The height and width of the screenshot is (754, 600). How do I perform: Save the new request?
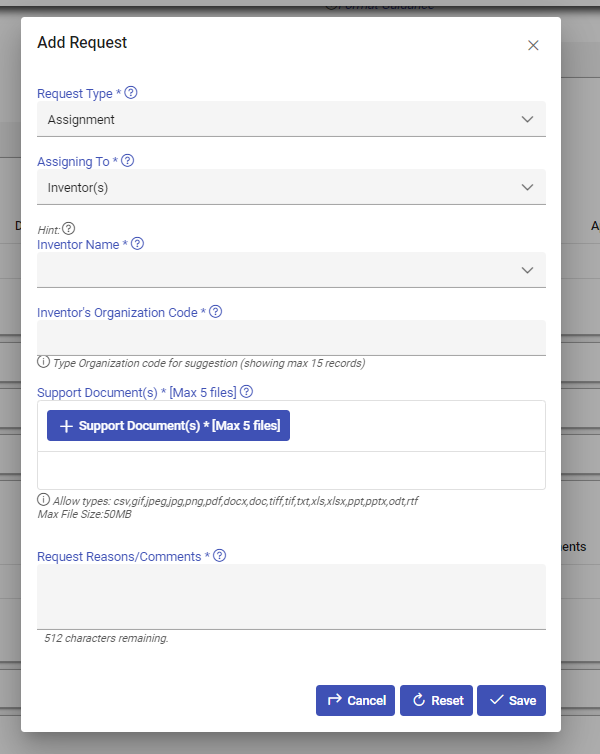tap(511, 701)
